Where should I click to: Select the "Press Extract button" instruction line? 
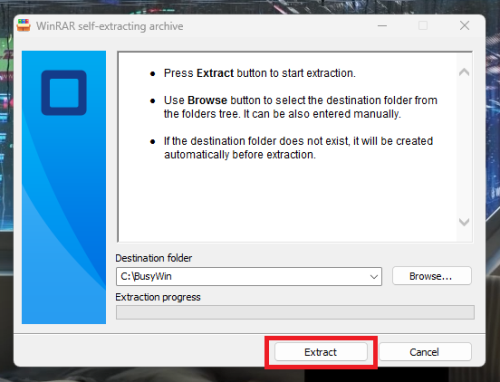pos(260,73)
